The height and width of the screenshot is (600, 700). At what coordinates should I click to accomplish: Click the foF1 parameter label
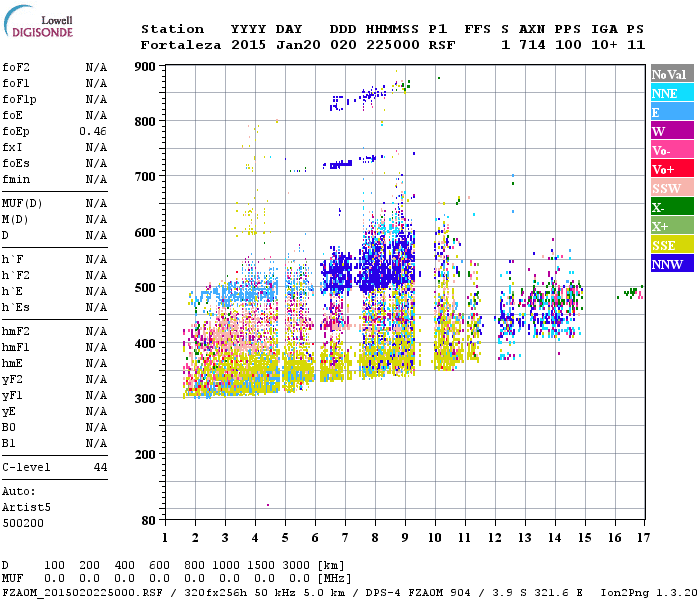pyautogui.click(x=16, y=83)
